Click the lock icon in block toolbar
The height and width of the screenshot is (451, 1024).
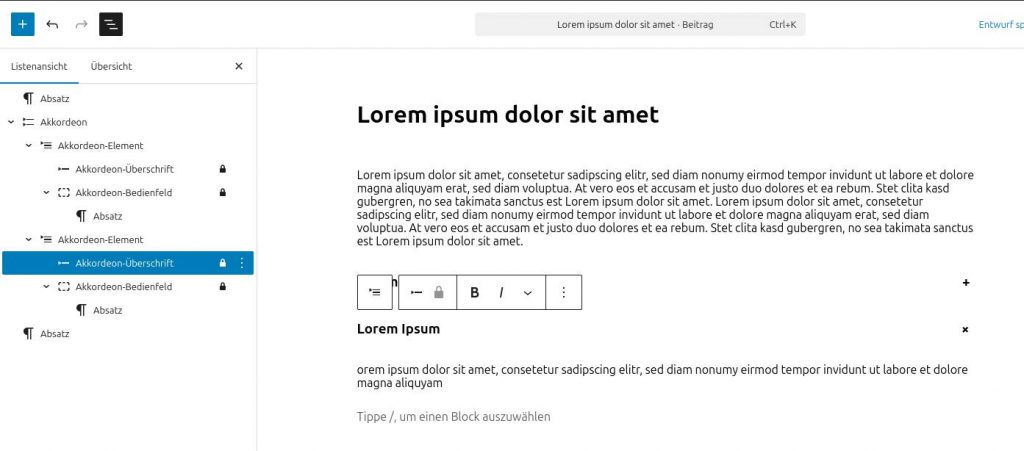click(439, 292)
